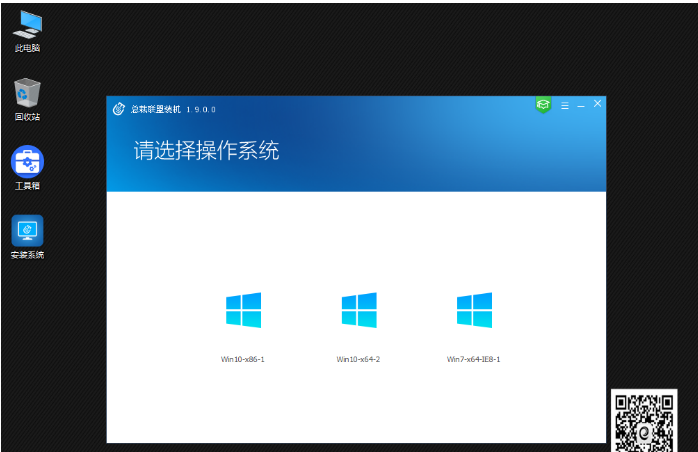The height and width of the screenshot is (452, 698).
Task: Close the installer window
Action: (597, 104)
